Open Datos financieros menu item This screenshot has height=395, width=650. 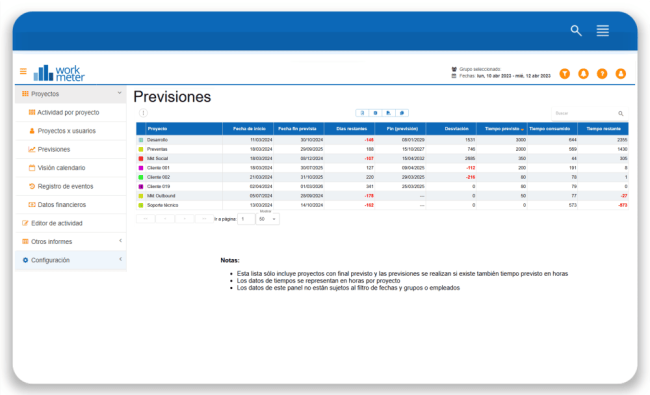(70, 204)
